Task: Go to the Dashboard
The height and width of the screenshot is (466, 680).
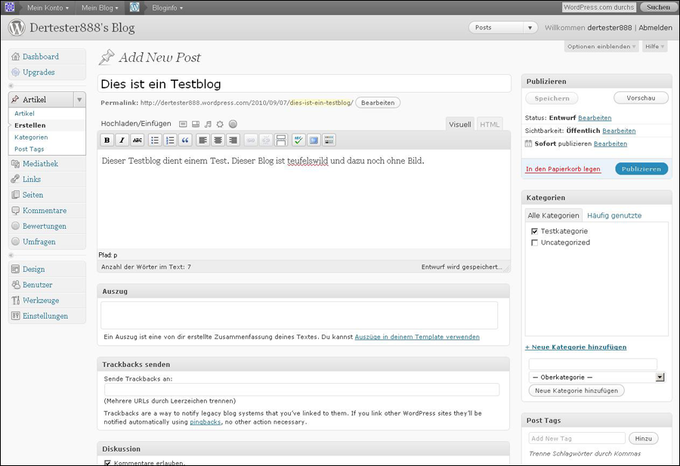Action: click(x=40, y=56)
